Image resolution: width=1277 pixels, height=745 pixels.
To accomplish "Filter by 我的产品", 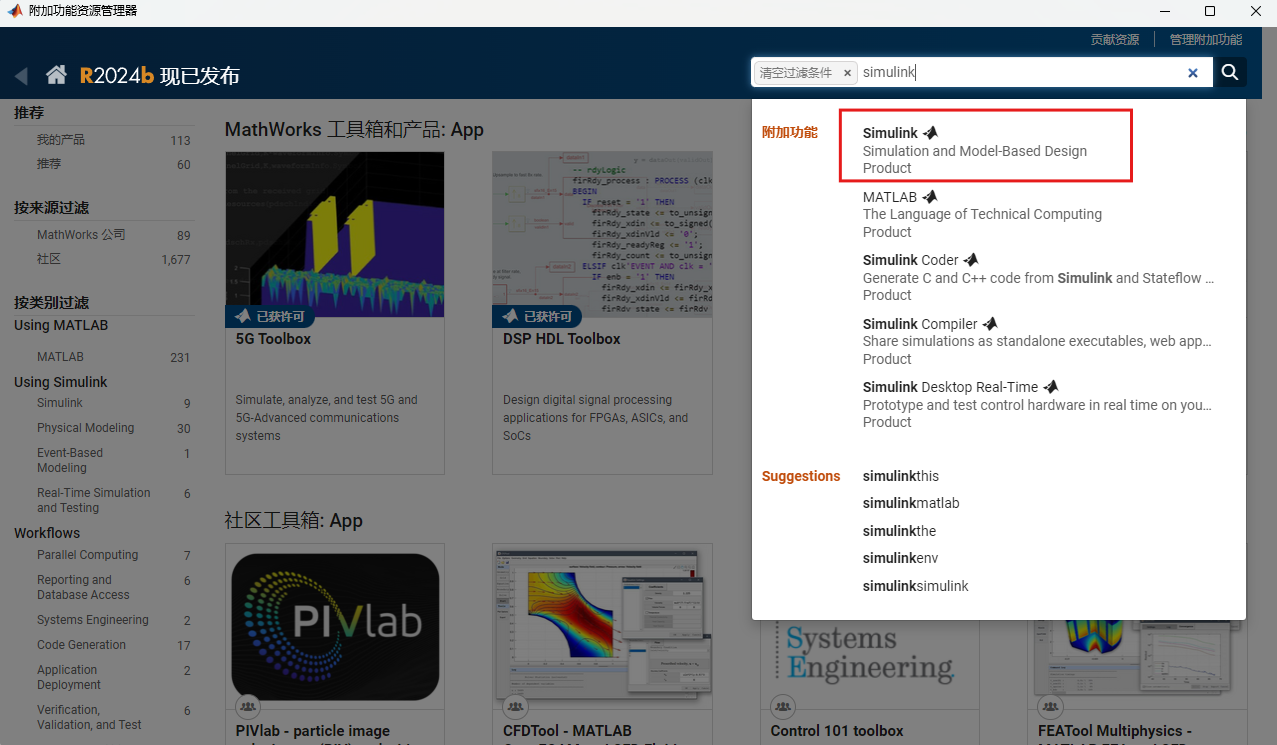I will (61, 140).
